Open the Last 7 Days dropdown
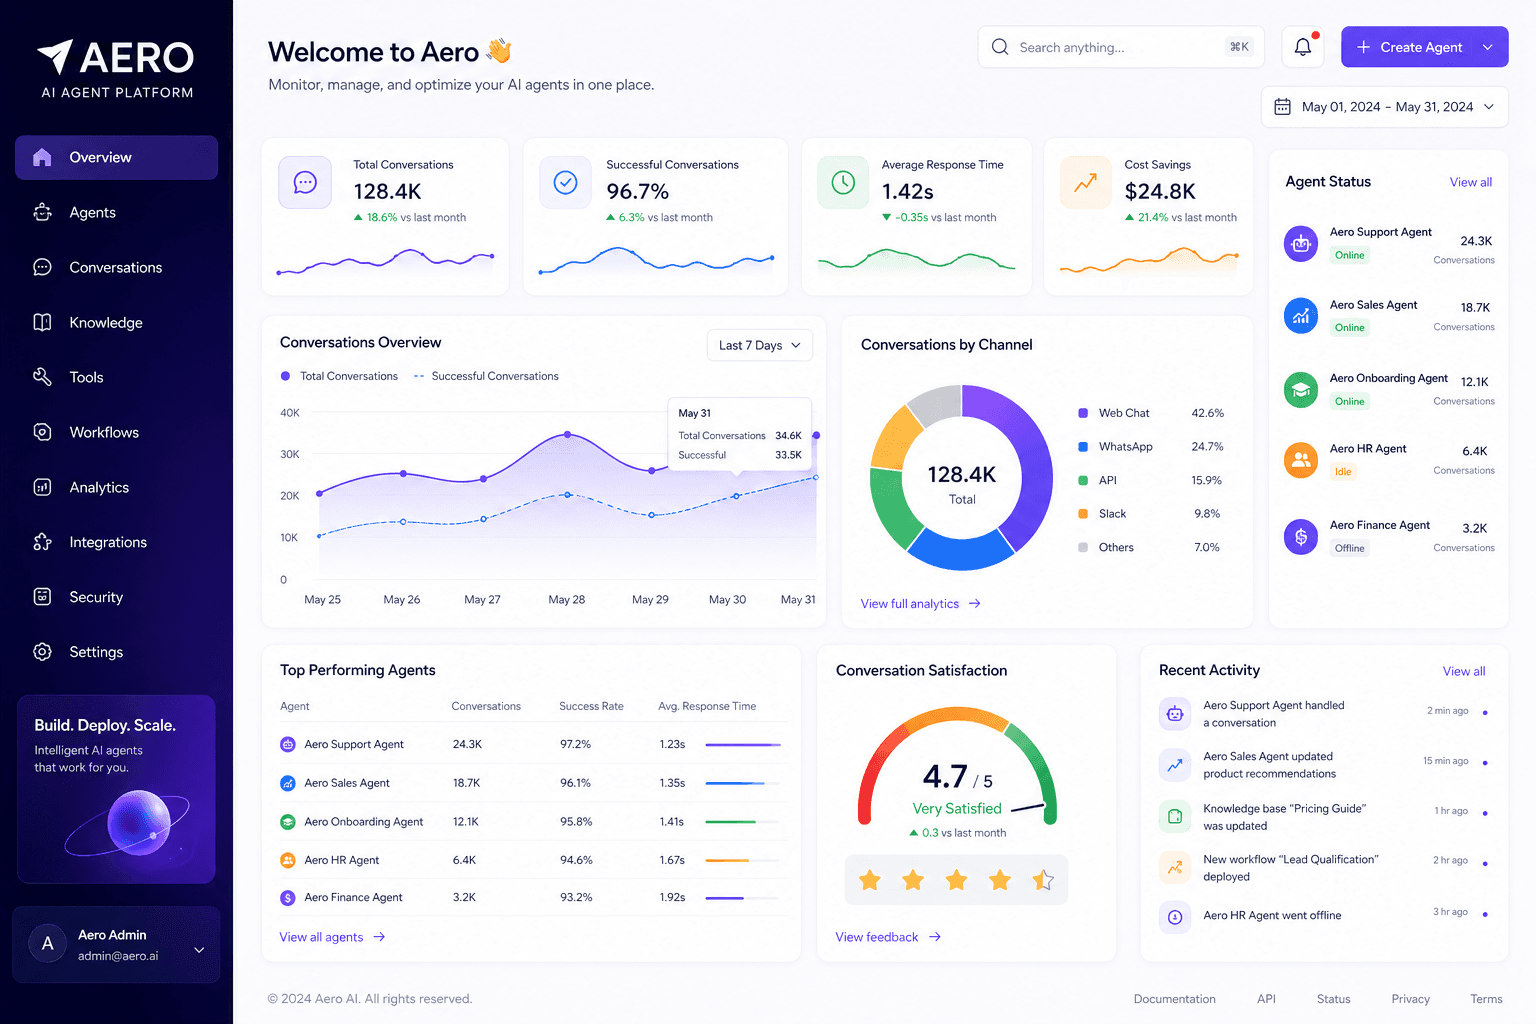This screenshot has height=1024, width=1536. 759,345
